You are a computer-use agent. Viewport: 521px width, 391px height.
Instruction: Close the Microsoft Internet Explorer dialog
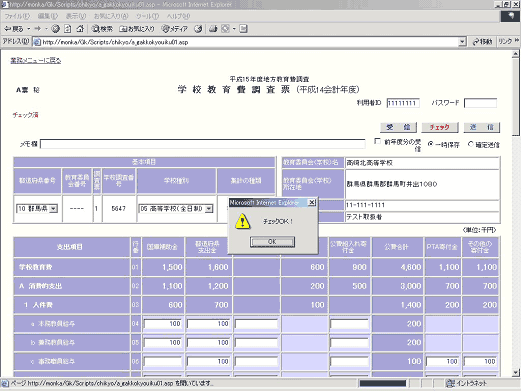(x=312, y=202)
